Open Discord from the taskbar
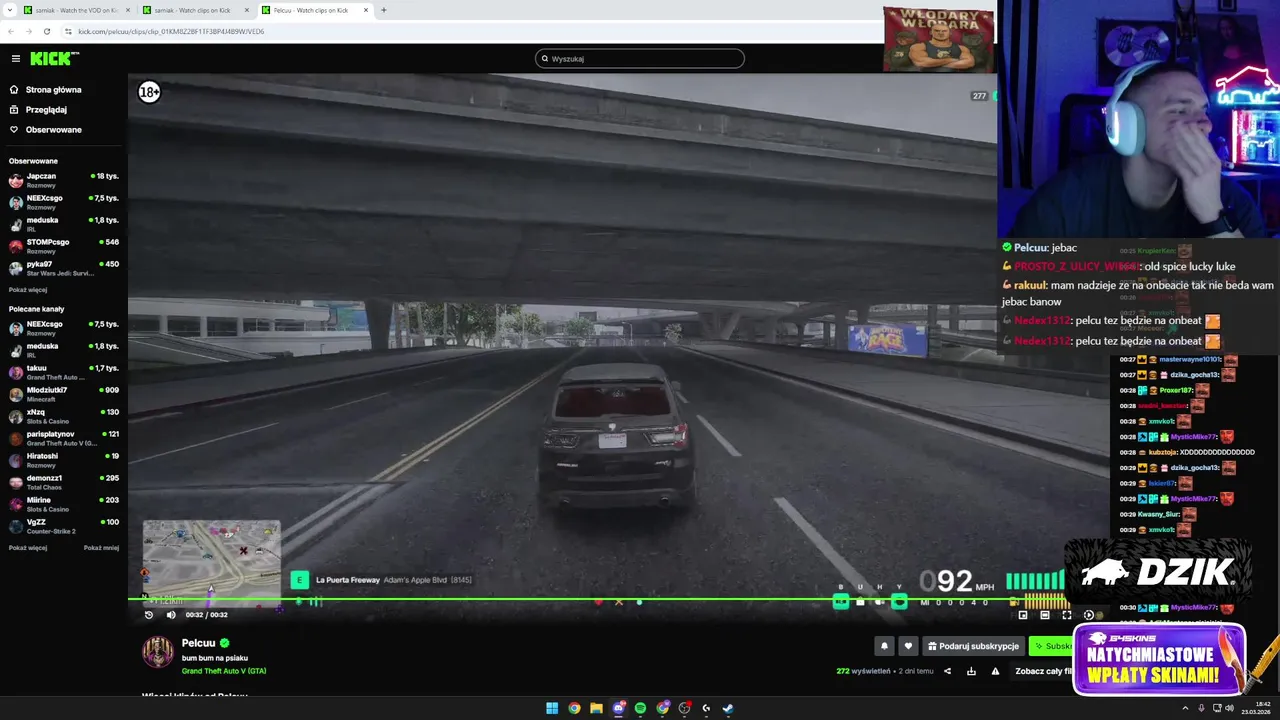 coord(618,708)
